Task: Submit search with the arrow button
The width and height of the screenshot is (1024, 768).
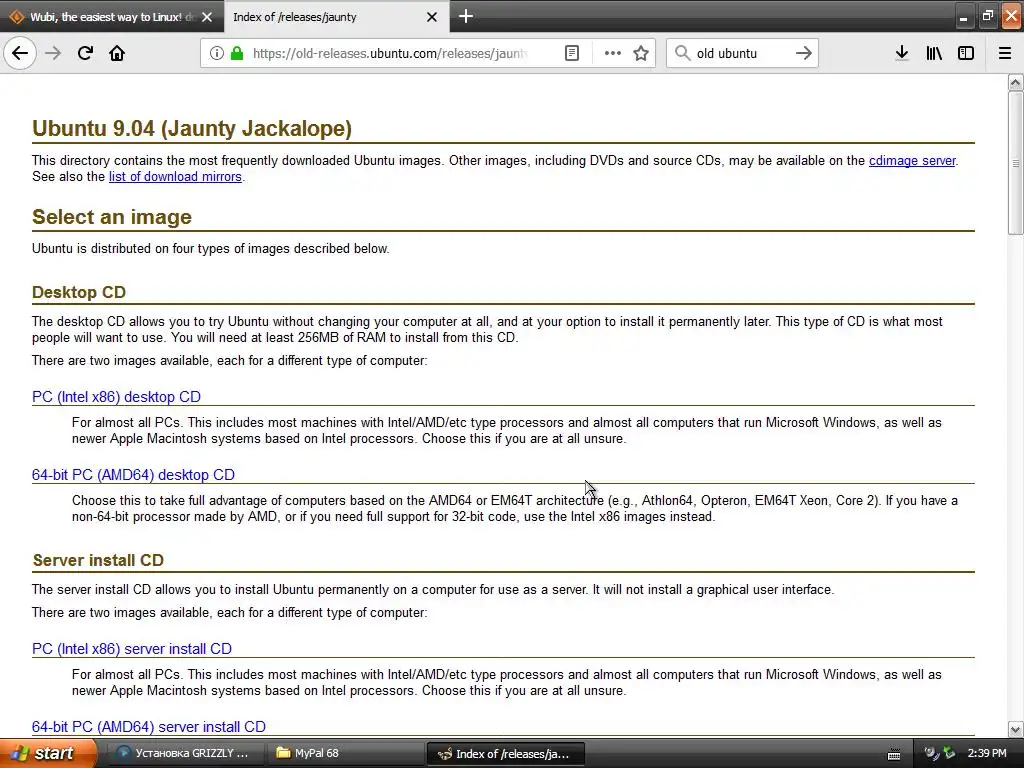Action: pos(804,54)
